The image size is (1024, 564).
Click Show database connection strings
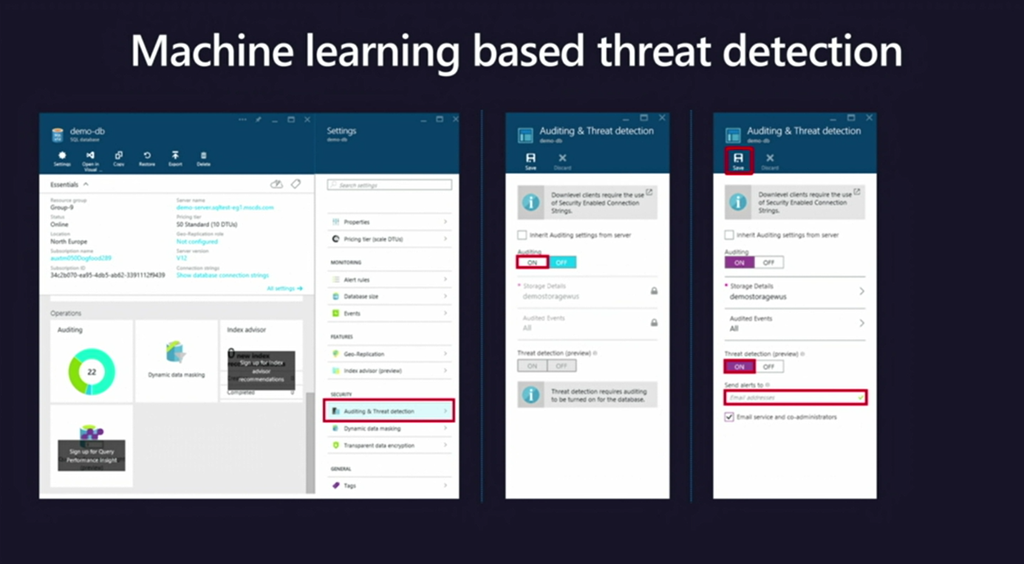click(223, 275)
